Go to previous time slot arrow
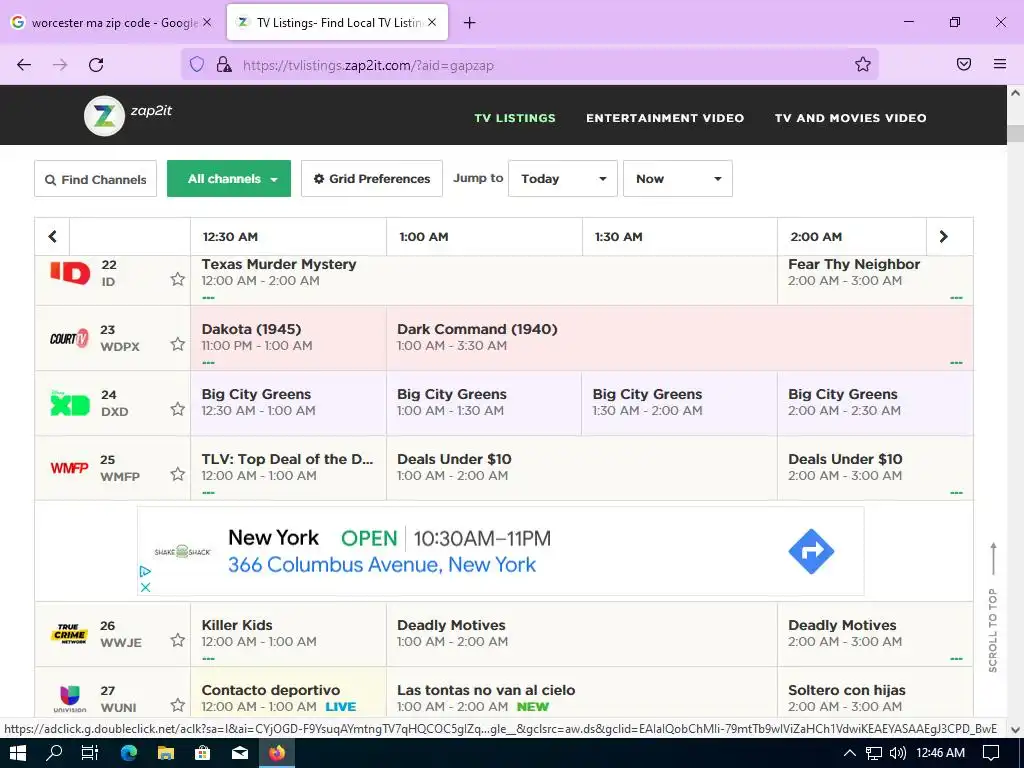Image resolution: width=1024 pixels, height=768 pixels. coord(52,236)
